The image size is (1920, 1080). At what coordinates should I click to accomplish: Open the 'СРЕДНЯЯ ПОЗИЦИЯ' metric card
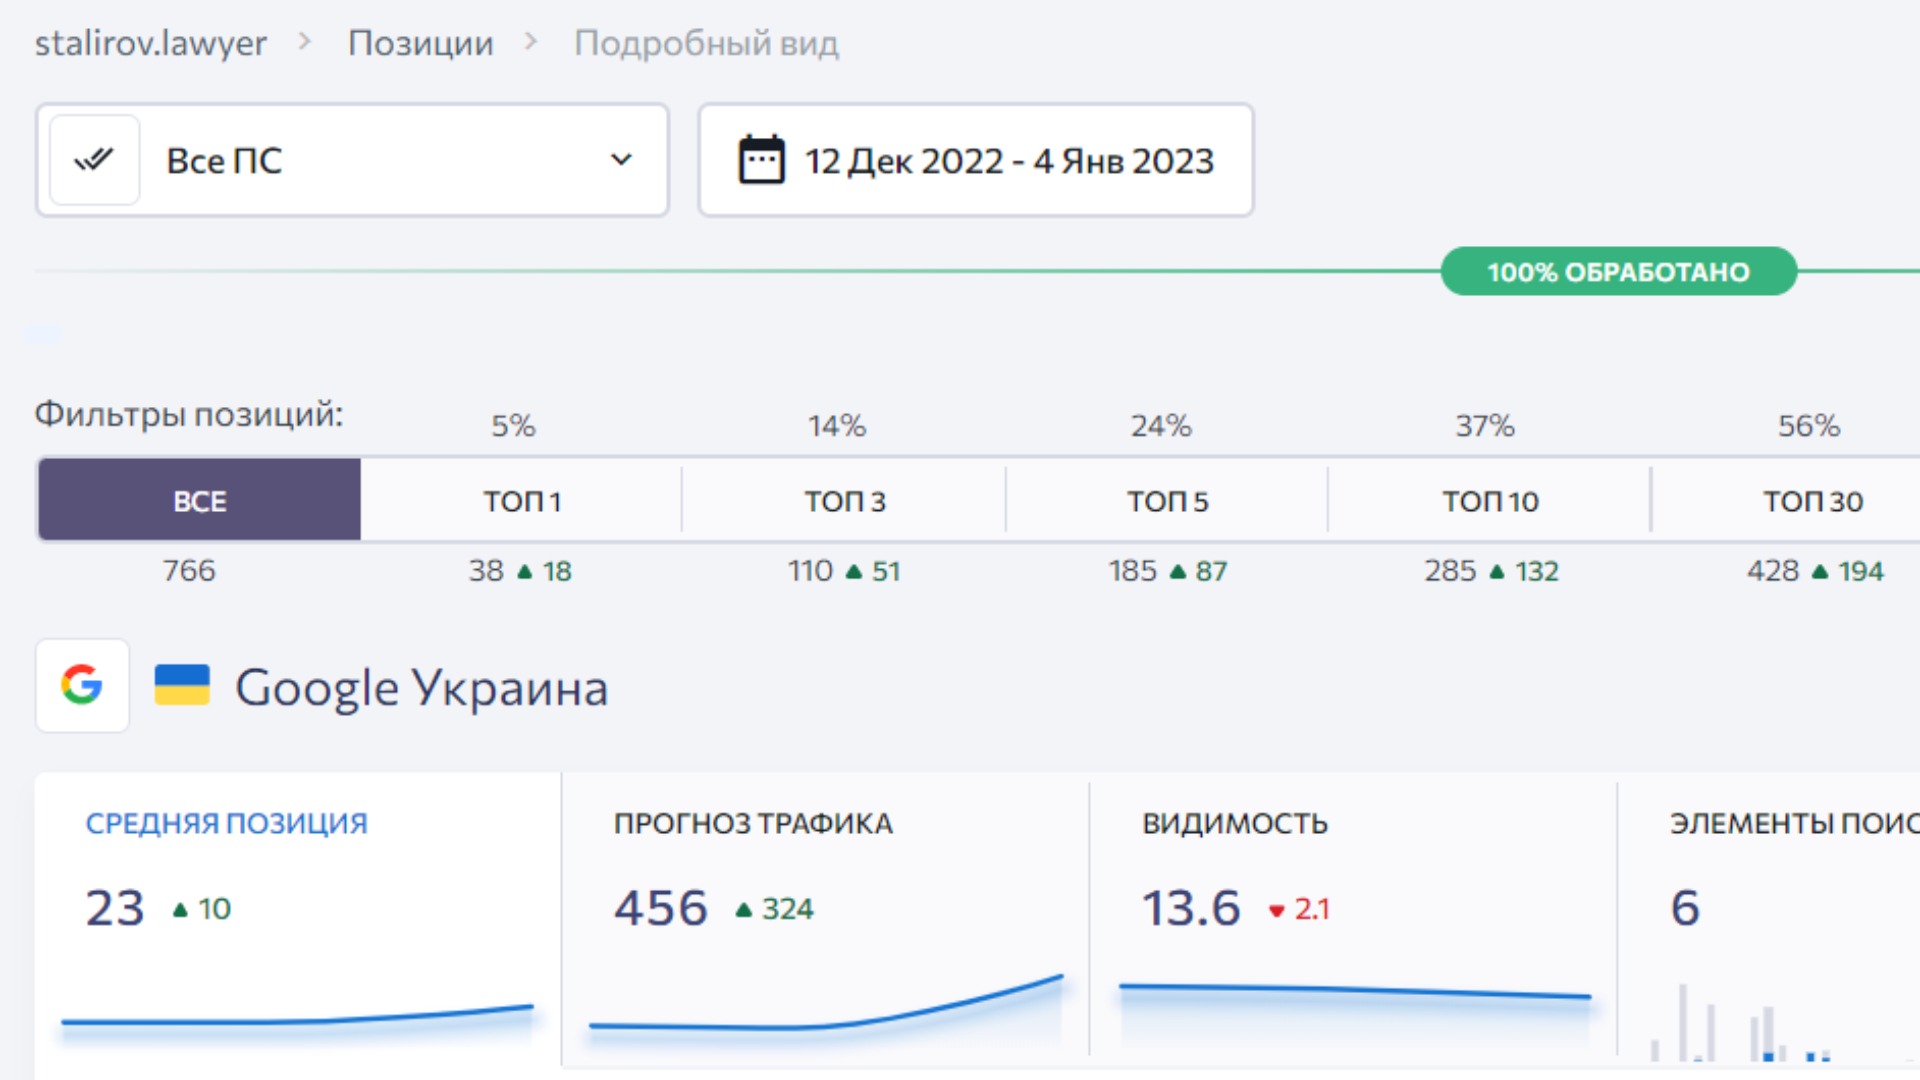(298, 920)
